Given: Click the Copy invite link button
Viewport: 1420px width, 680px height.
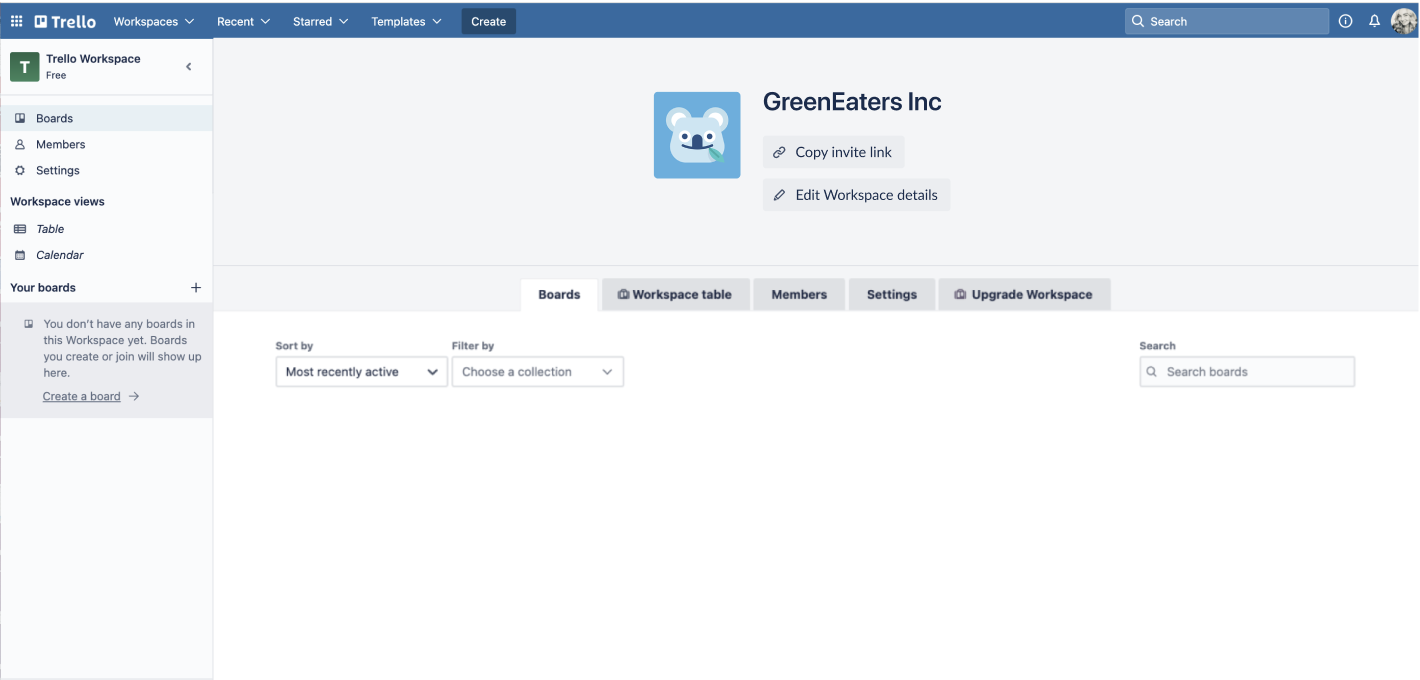Looking at the screenshot, I should [833, 152].
